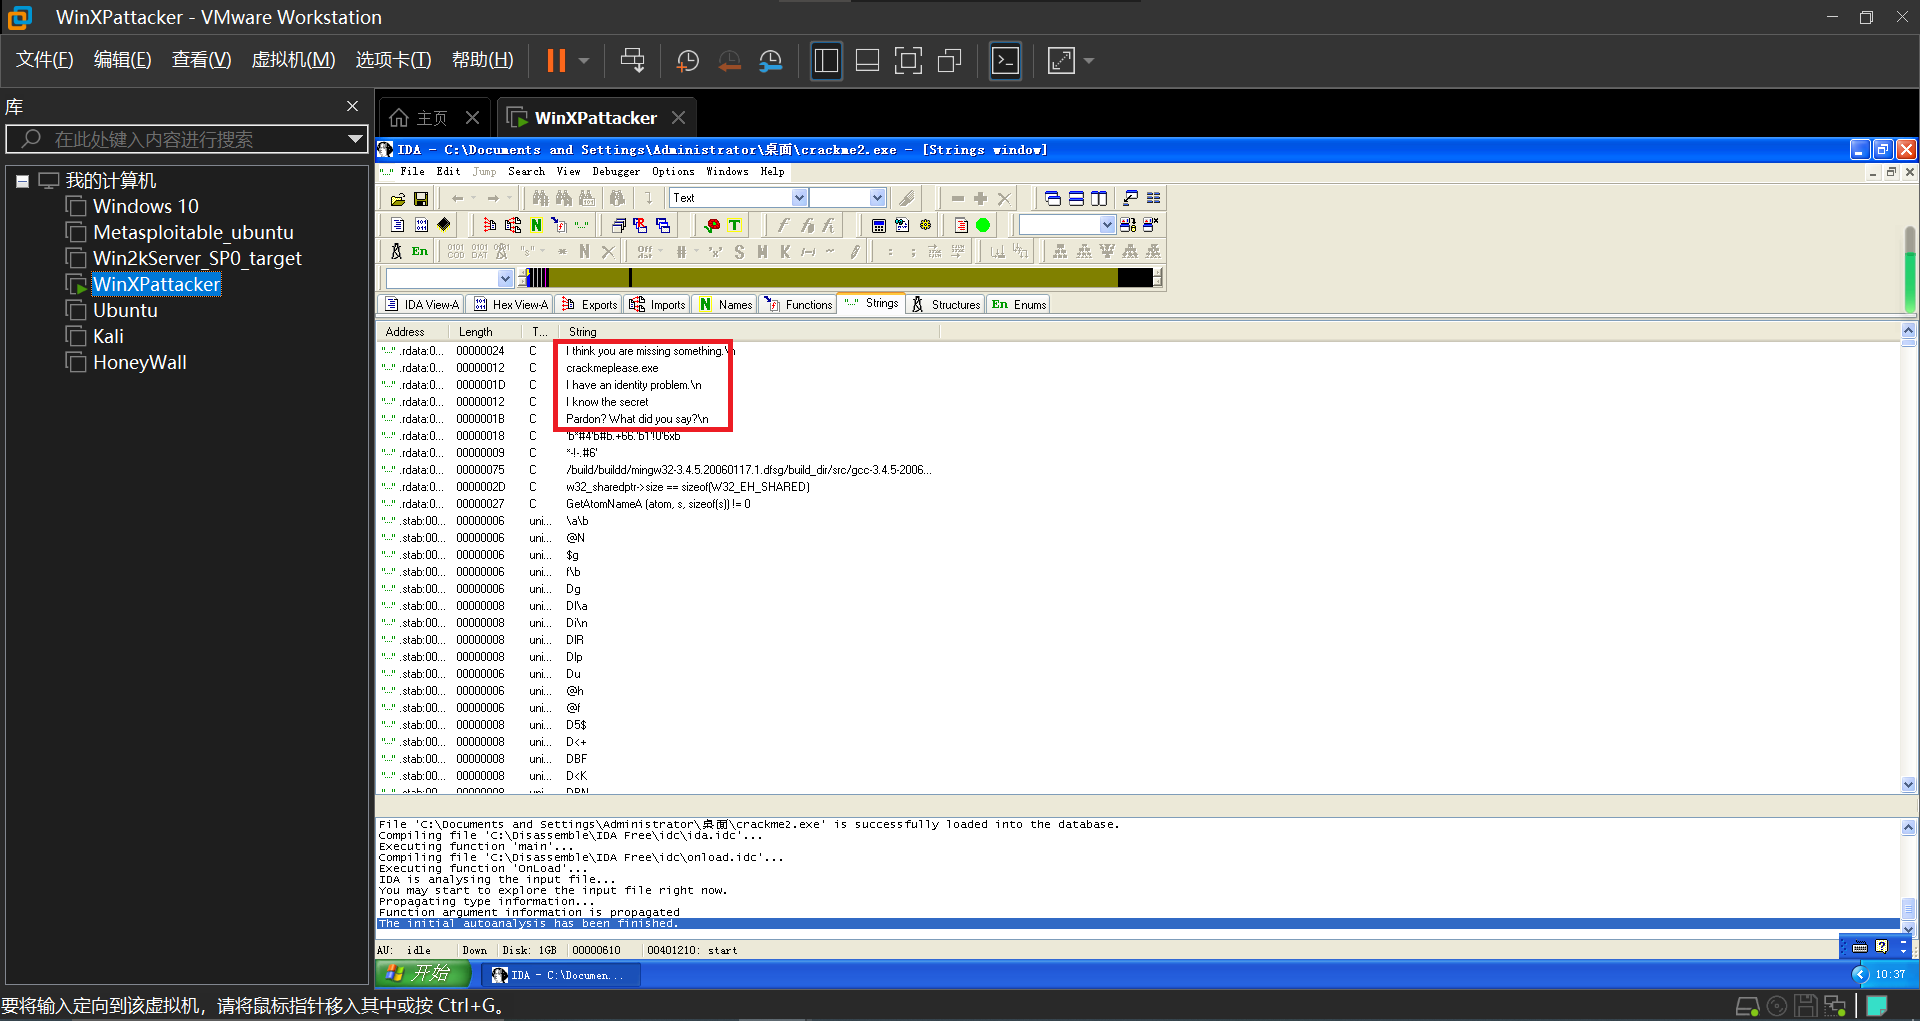Screen dimensions: 1920x1021
Task: Click the keyboard icon in language bar
Action: coord(1859,947)
